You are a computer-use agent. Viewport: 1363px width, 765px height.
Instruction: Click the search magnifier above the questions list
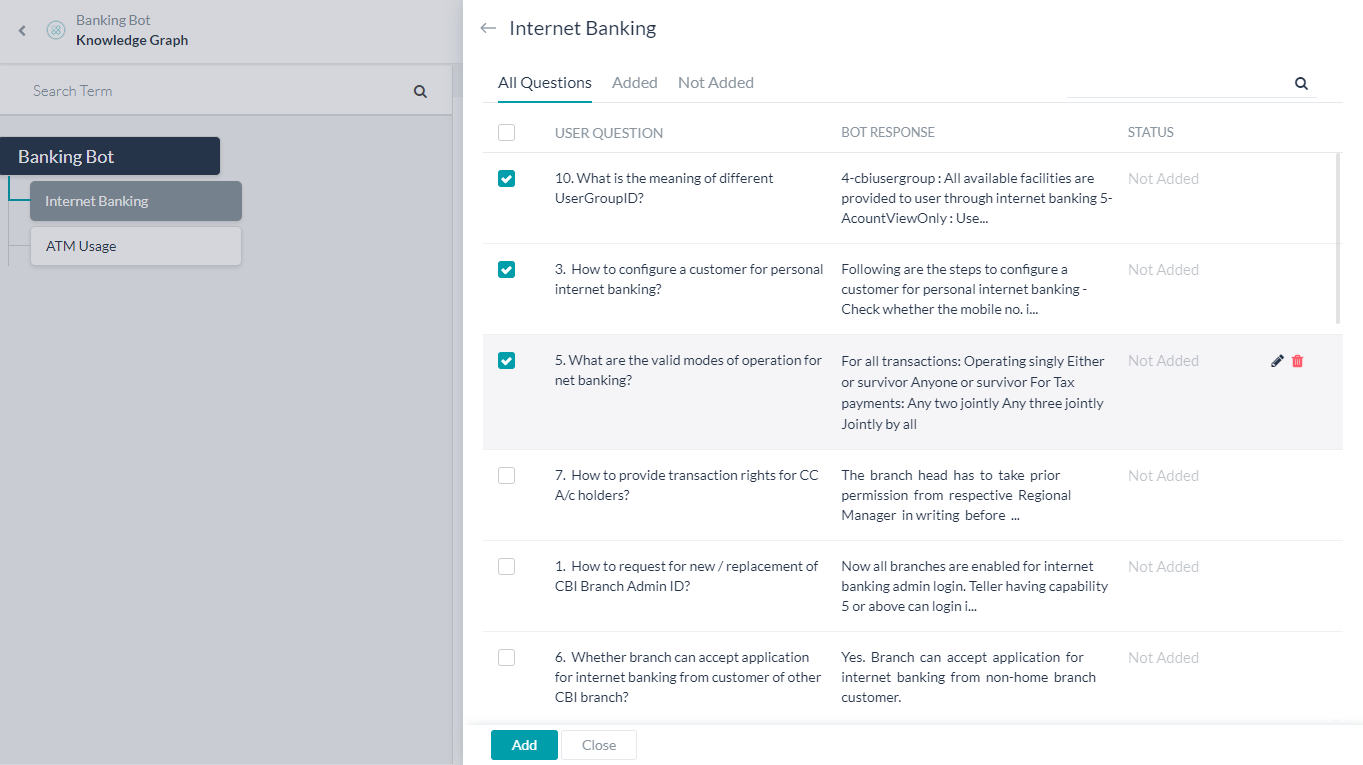(x=1301, y=83)
